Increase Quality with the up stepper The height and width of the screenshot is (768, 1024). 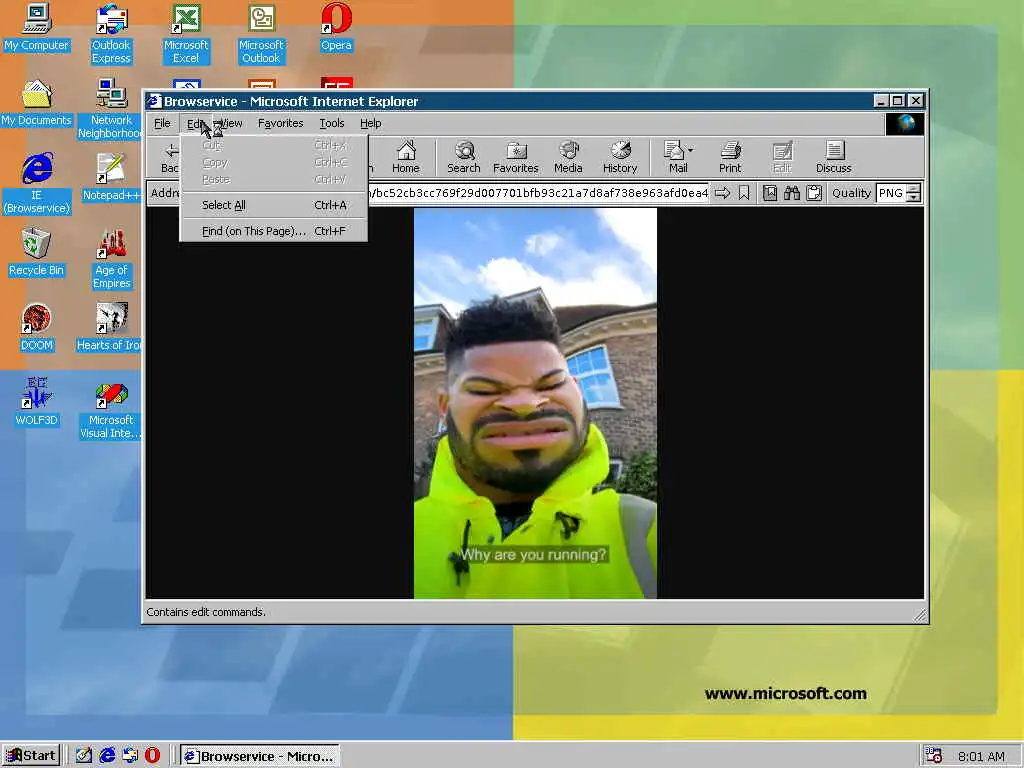click(914, 189)
